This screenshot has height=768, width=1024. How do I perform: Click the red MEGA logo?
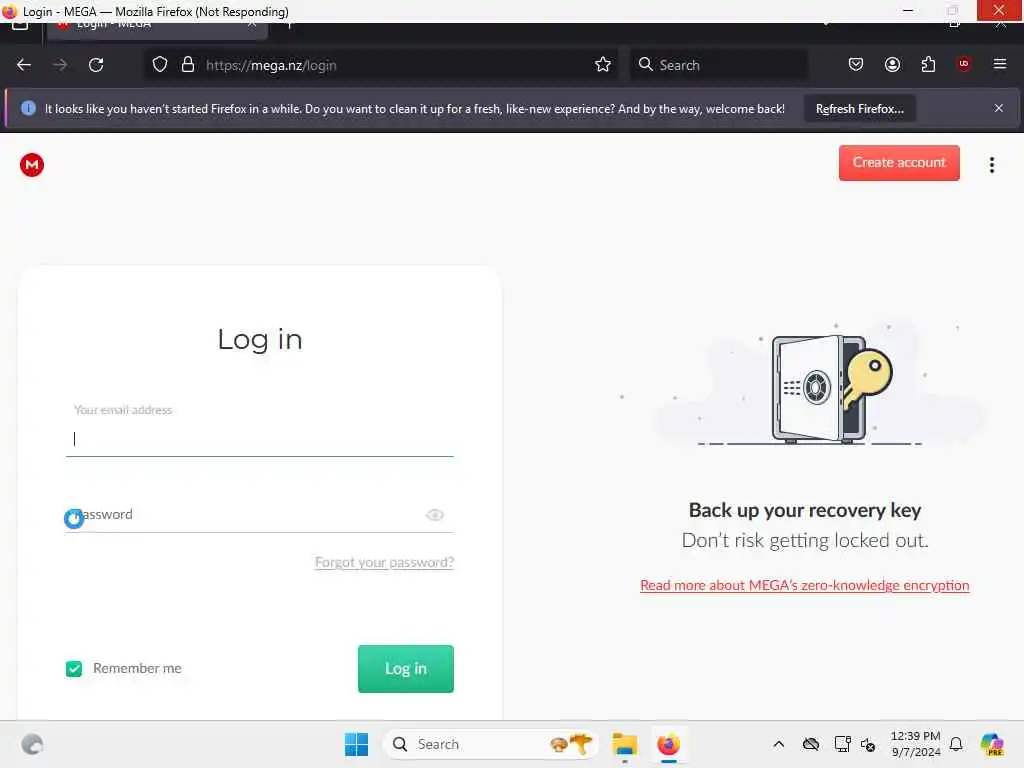pos(32,165)
